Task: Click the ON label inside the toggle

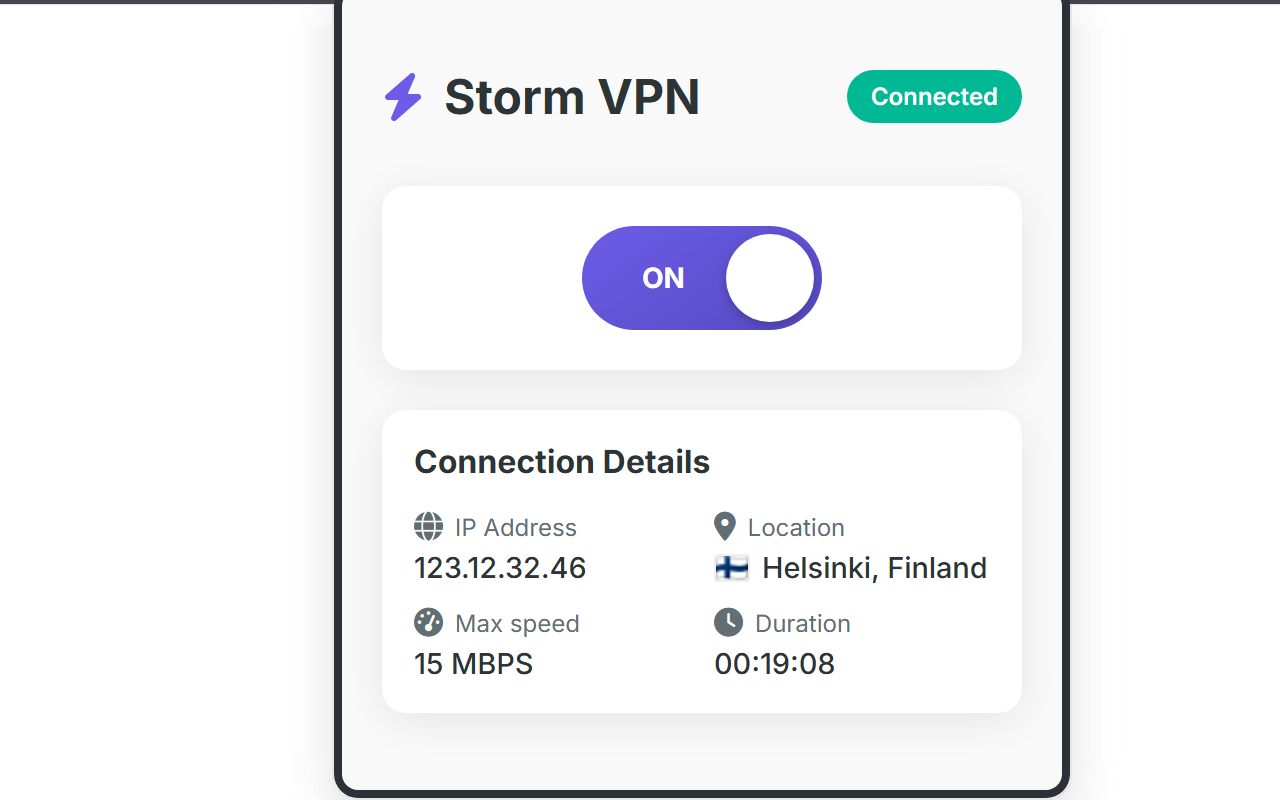Action: coord(662,278)
